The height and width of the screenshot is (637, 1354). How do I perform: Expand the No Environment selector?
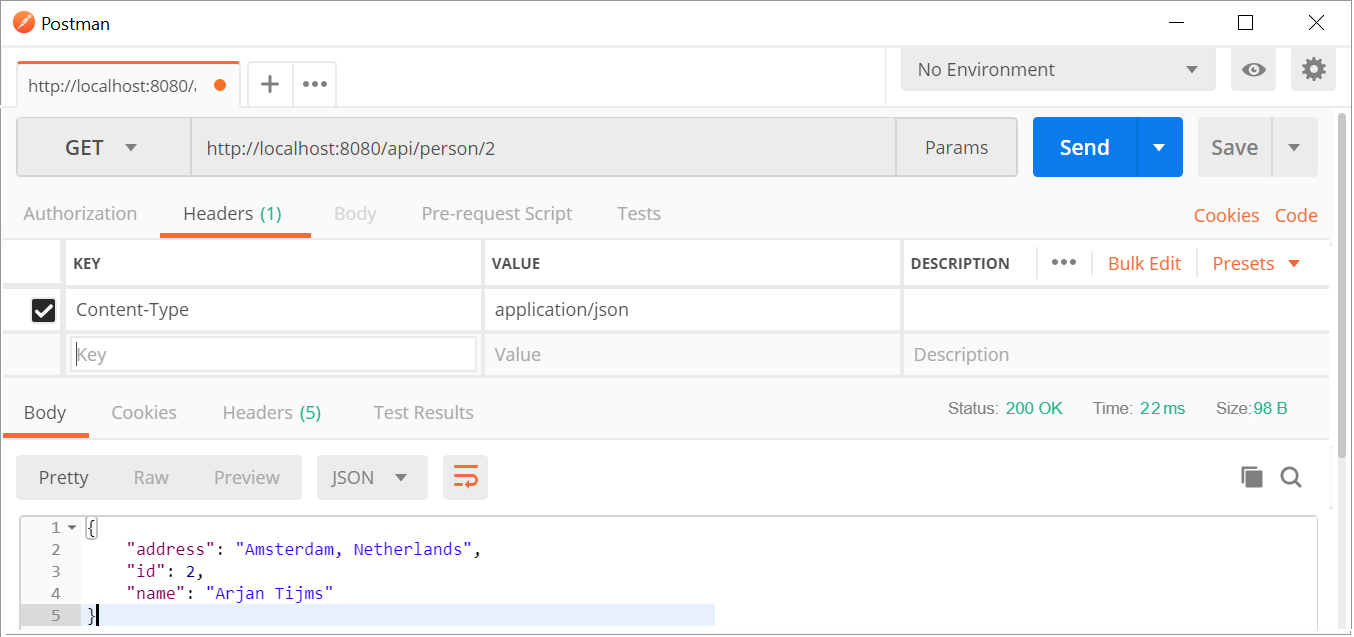tap(1057, 70)
